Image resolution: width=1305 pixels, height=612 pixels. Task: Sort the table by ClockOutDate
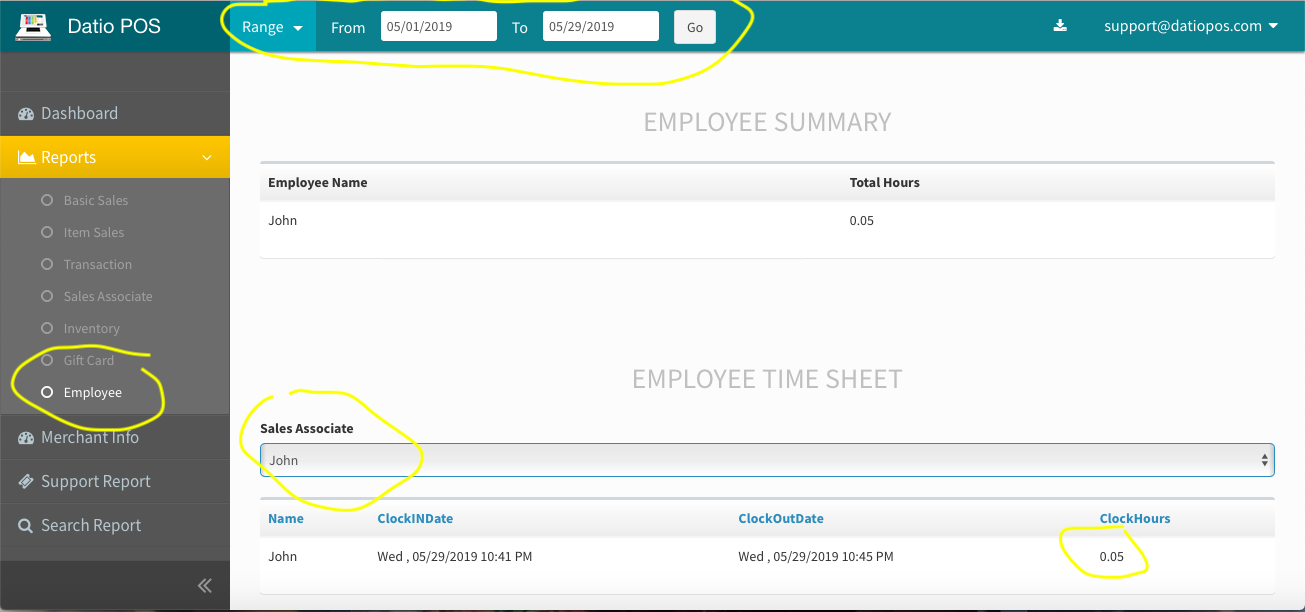(x=782, y=518)
